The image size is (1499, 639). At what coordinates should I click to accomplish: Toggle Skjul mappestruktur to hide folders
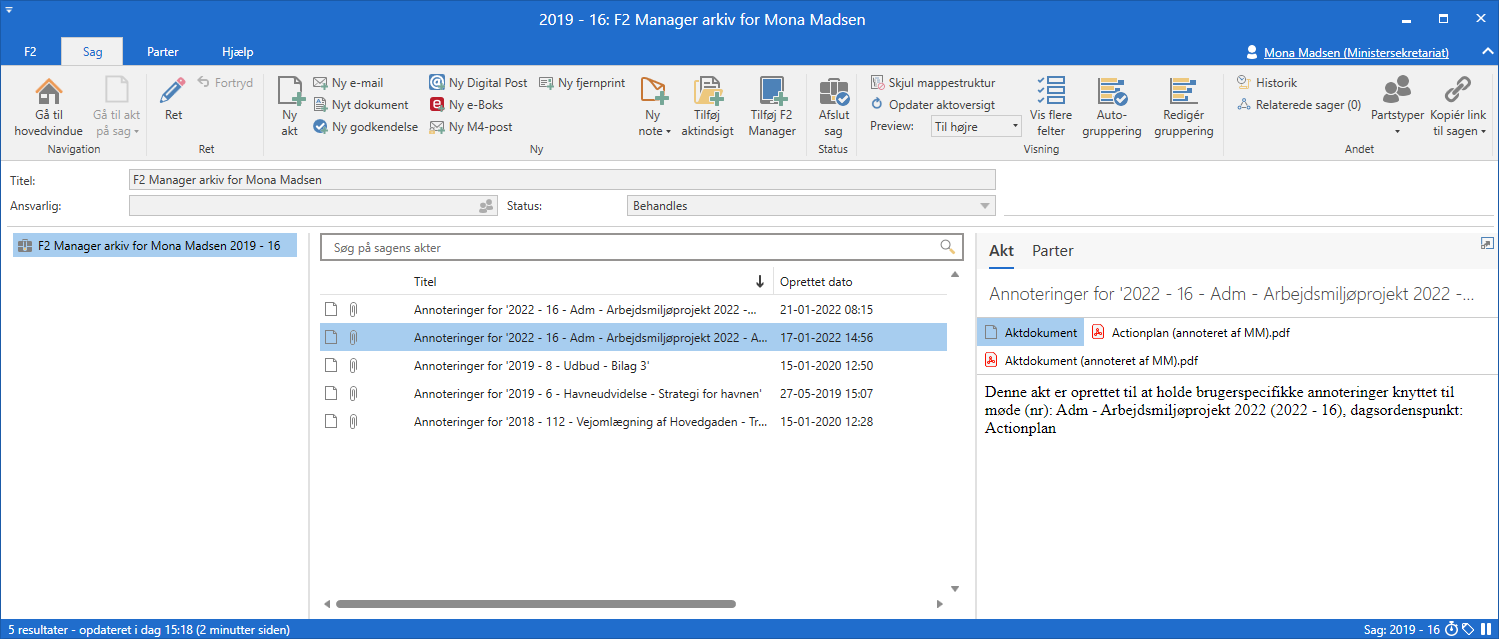point(932,83)
